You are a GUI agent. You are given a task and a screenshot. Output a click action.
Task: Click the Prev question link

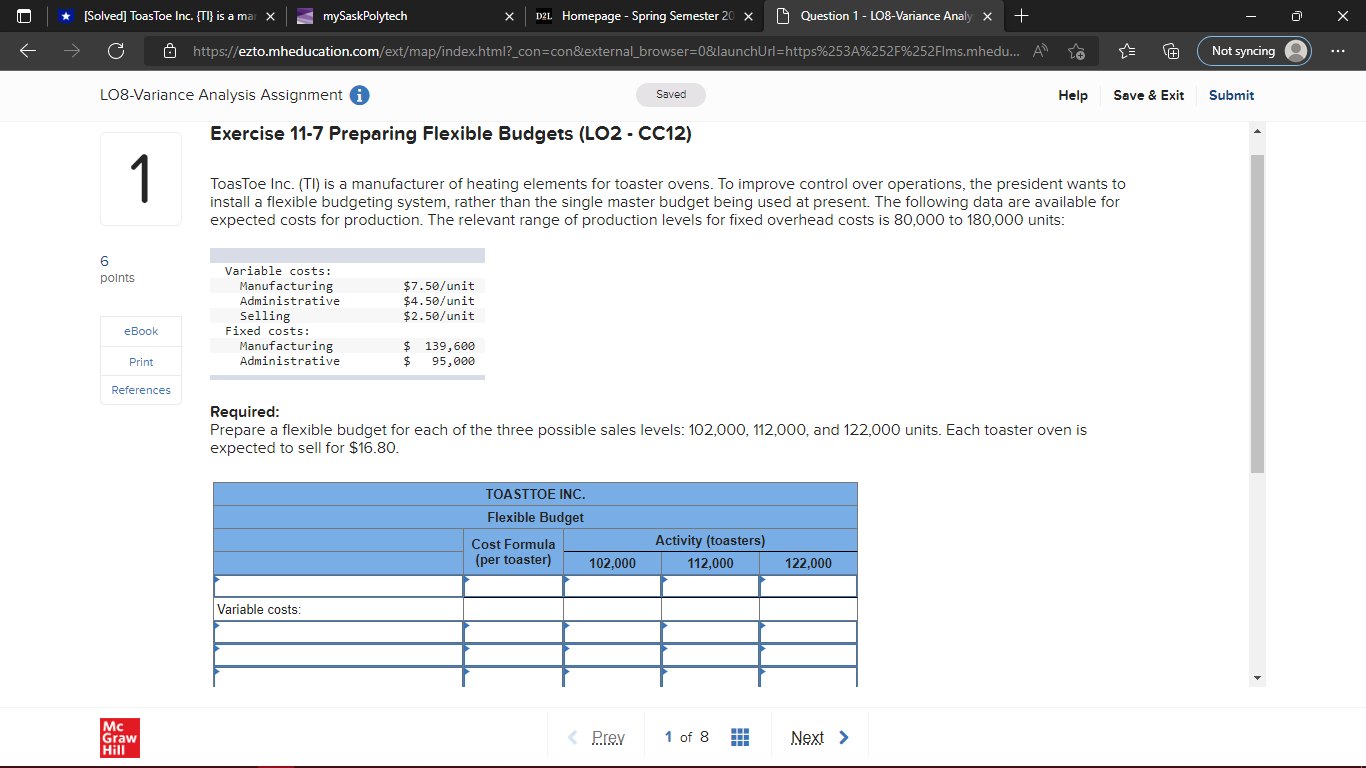(x=597, y=738)
